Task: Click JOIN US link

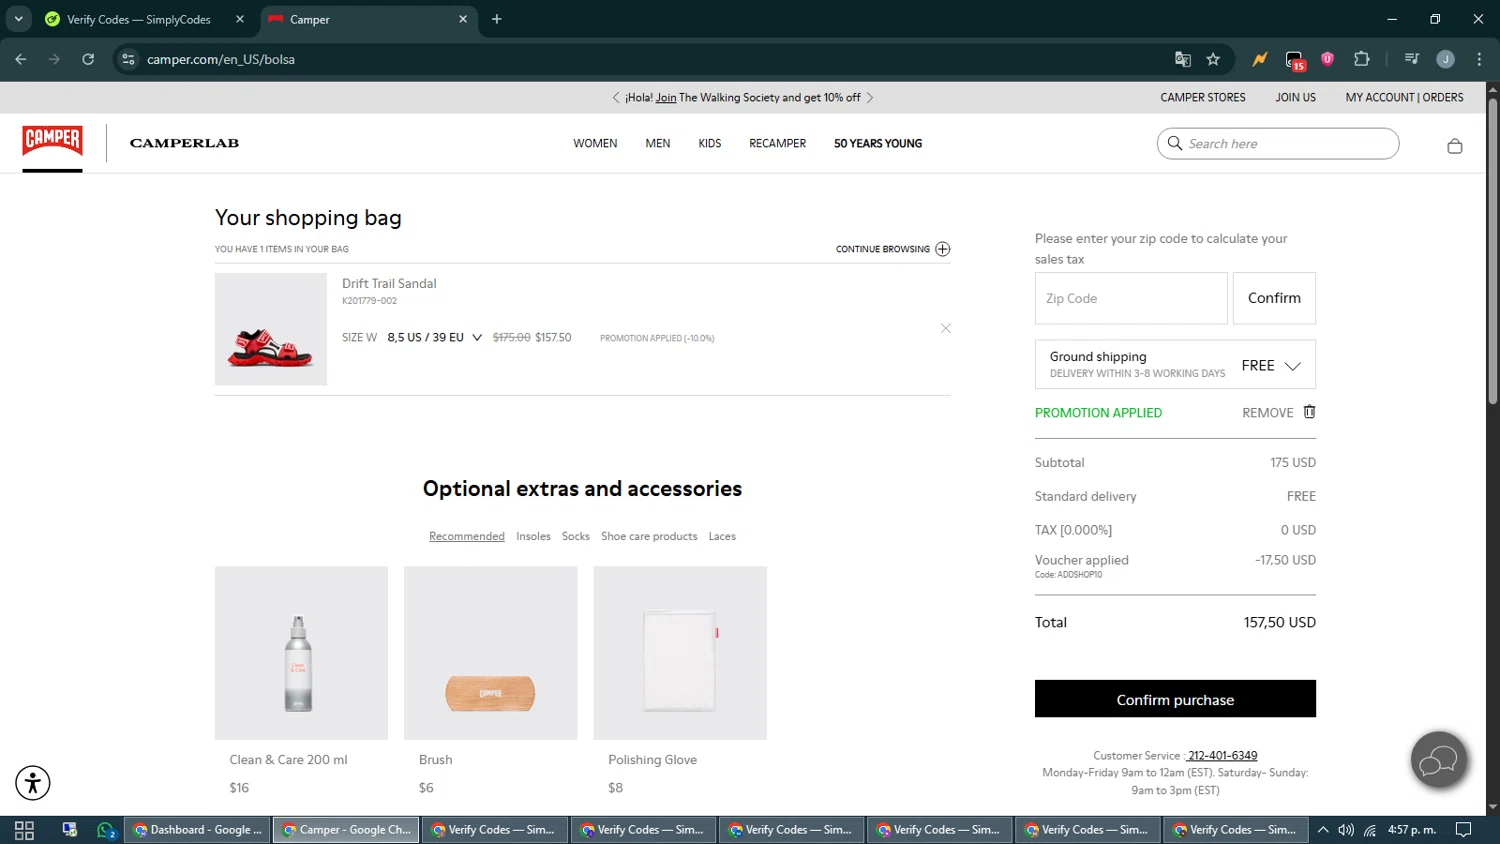Action: [x=1295, y=97]
